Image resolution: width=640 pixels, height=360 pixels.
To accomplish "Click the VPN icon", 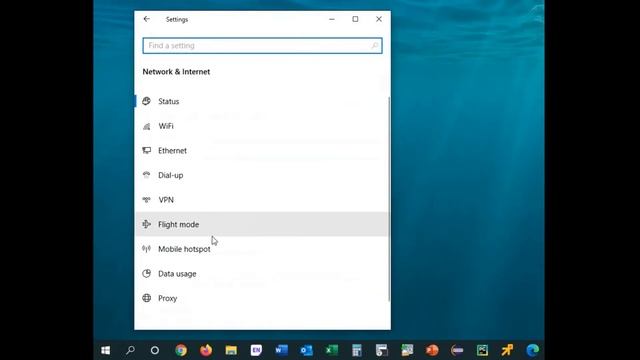I will (147, 200).
